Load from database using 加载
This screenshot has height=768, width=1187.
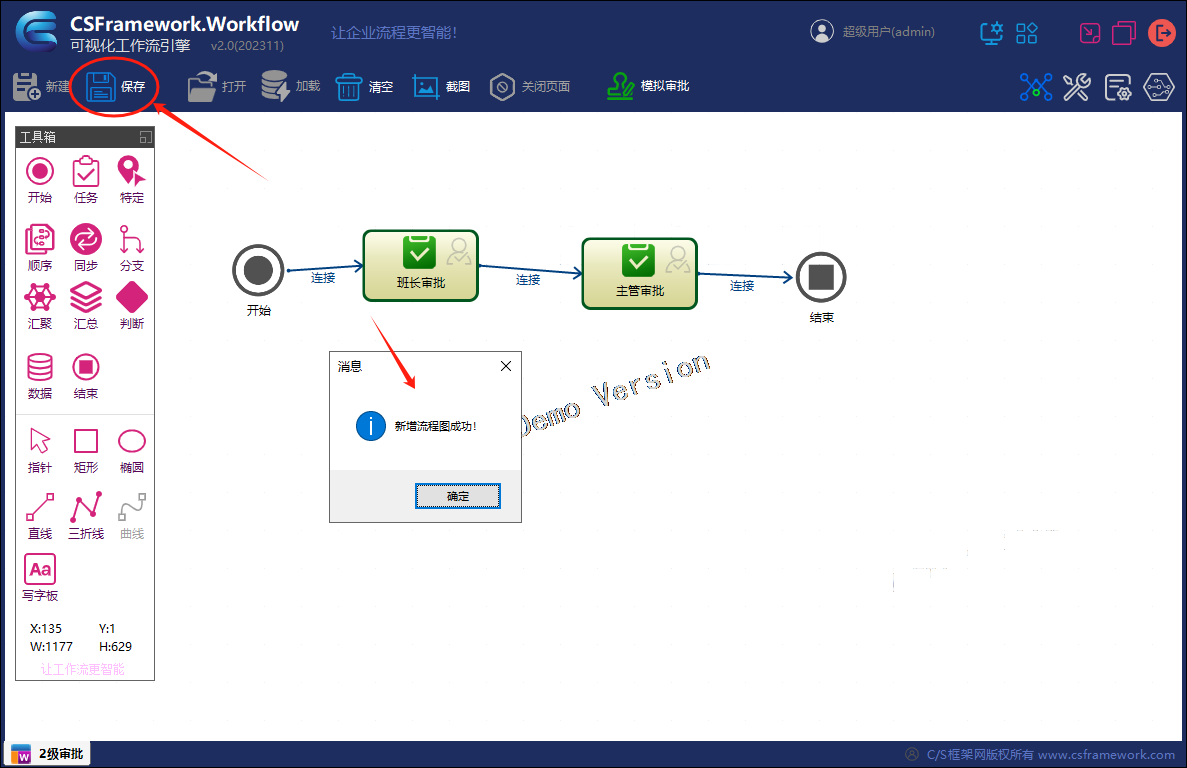pyautogui.click(x=291, y=86)
